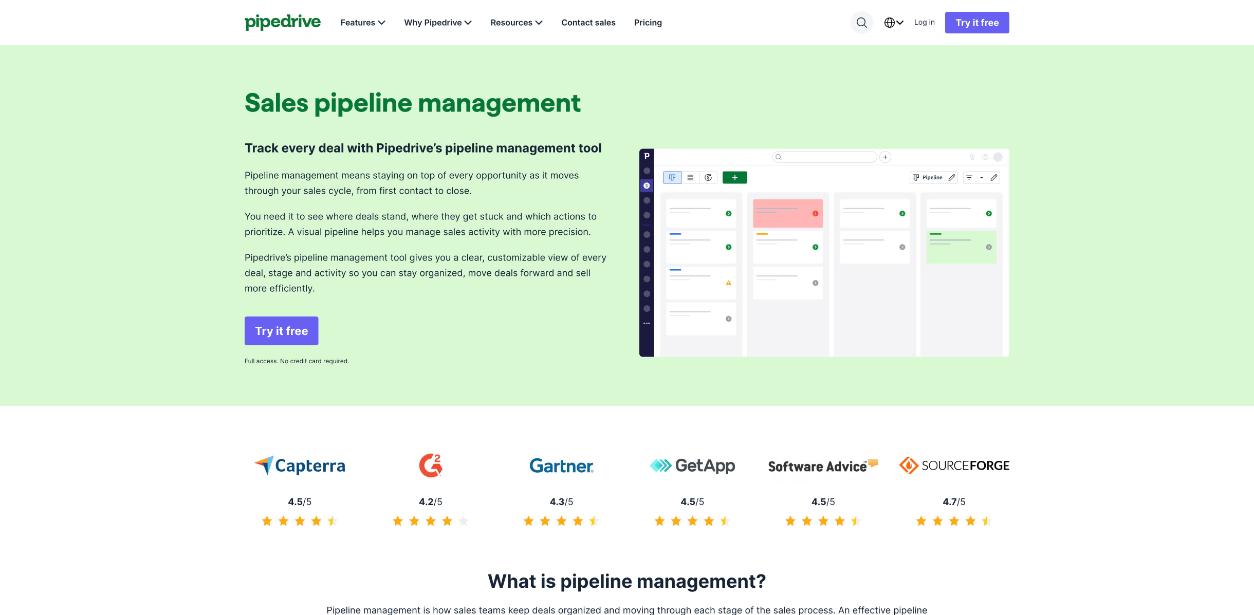
Task: Click the Gartner logo
Action: click(x=561, y=465)
